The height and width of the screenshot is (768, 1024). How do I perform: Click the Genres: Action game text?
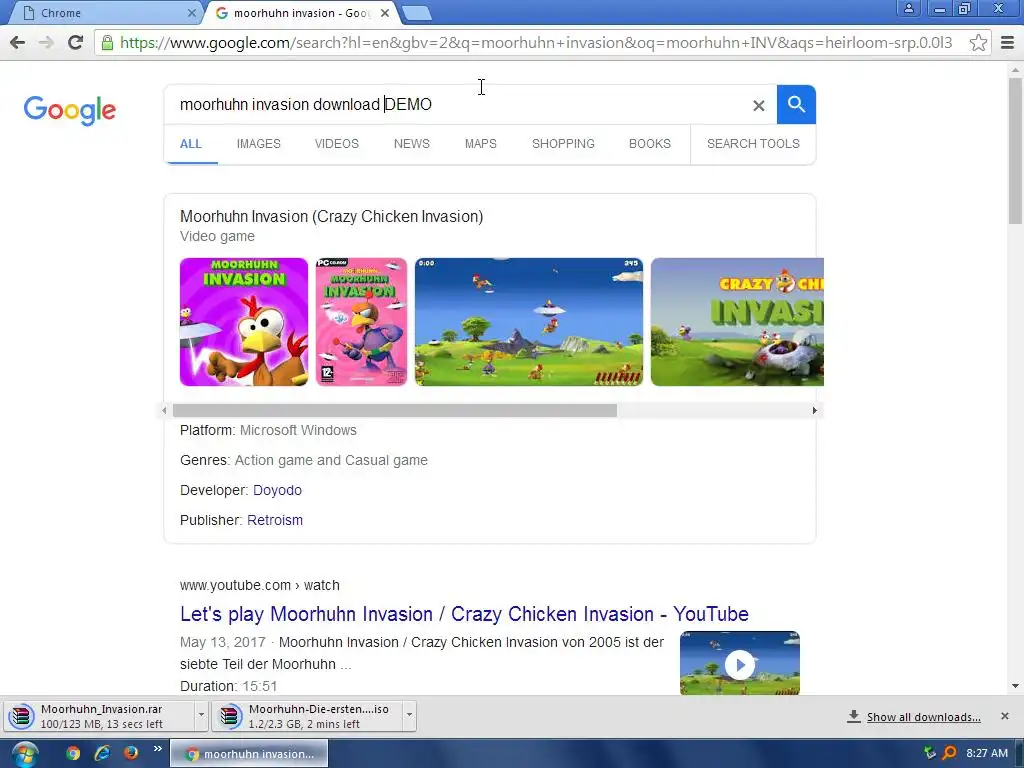click(304, 460)
